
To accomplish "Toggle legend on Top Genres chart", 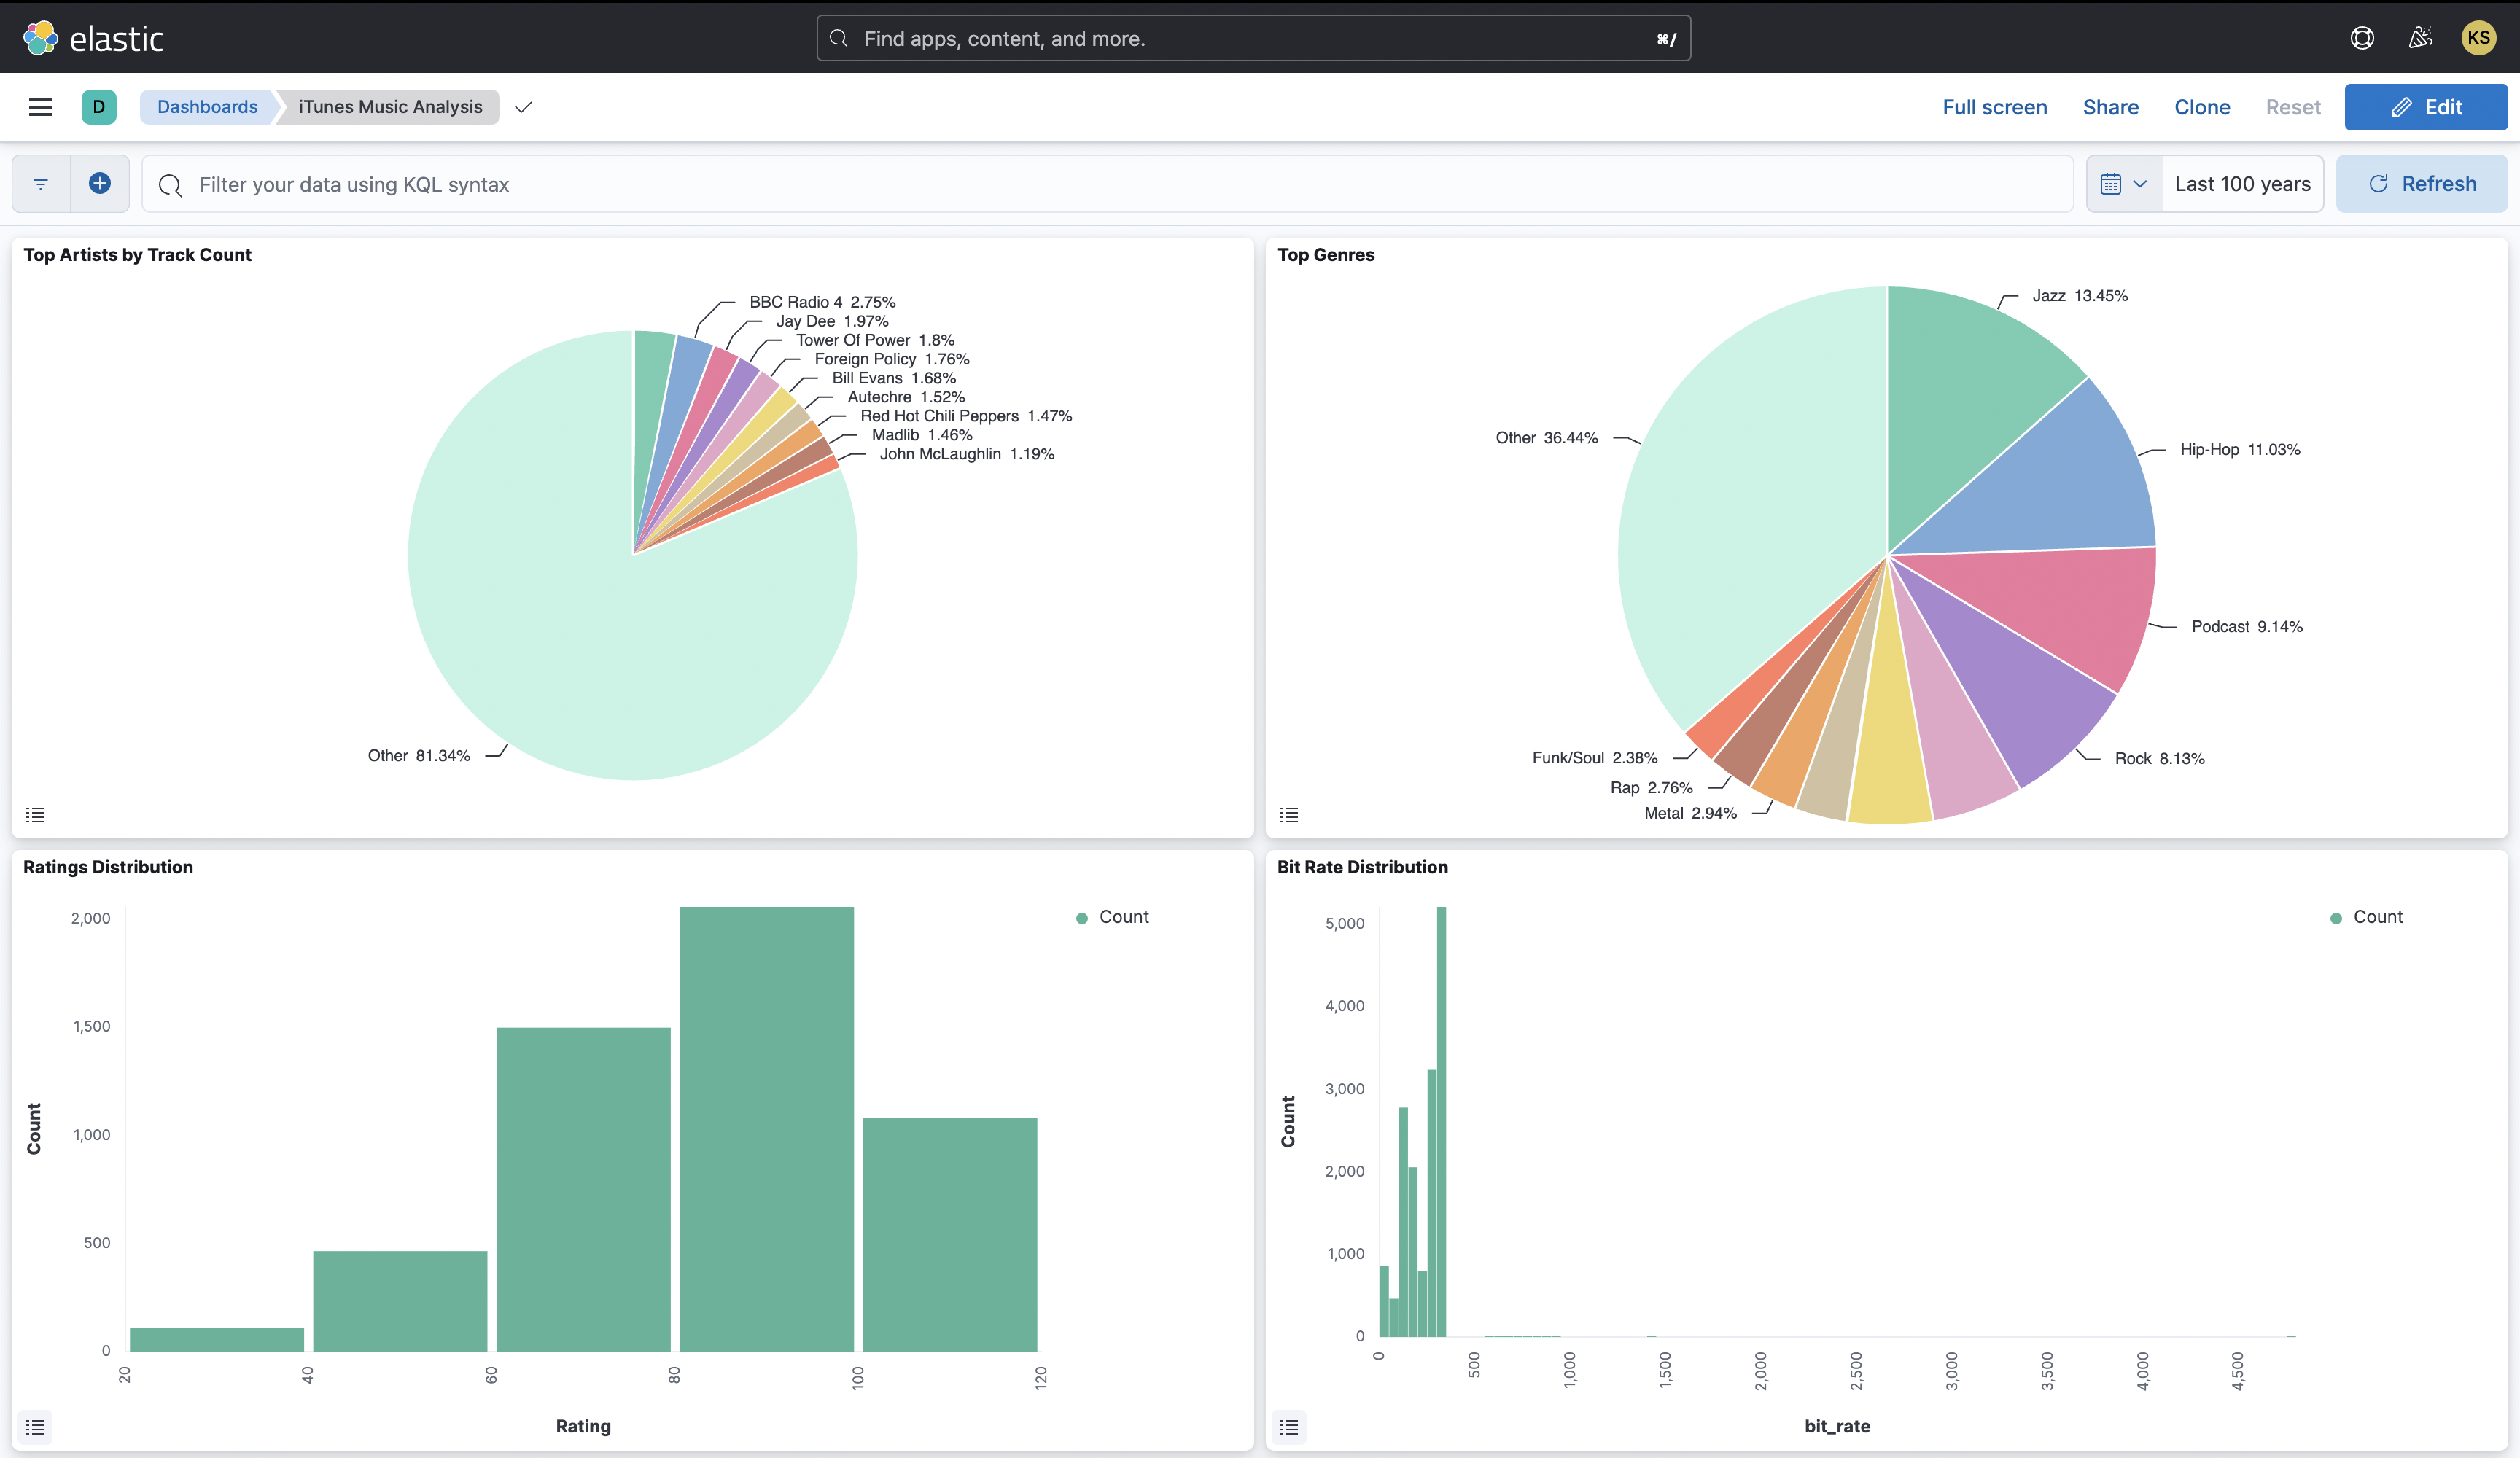I will [1289, 815].
